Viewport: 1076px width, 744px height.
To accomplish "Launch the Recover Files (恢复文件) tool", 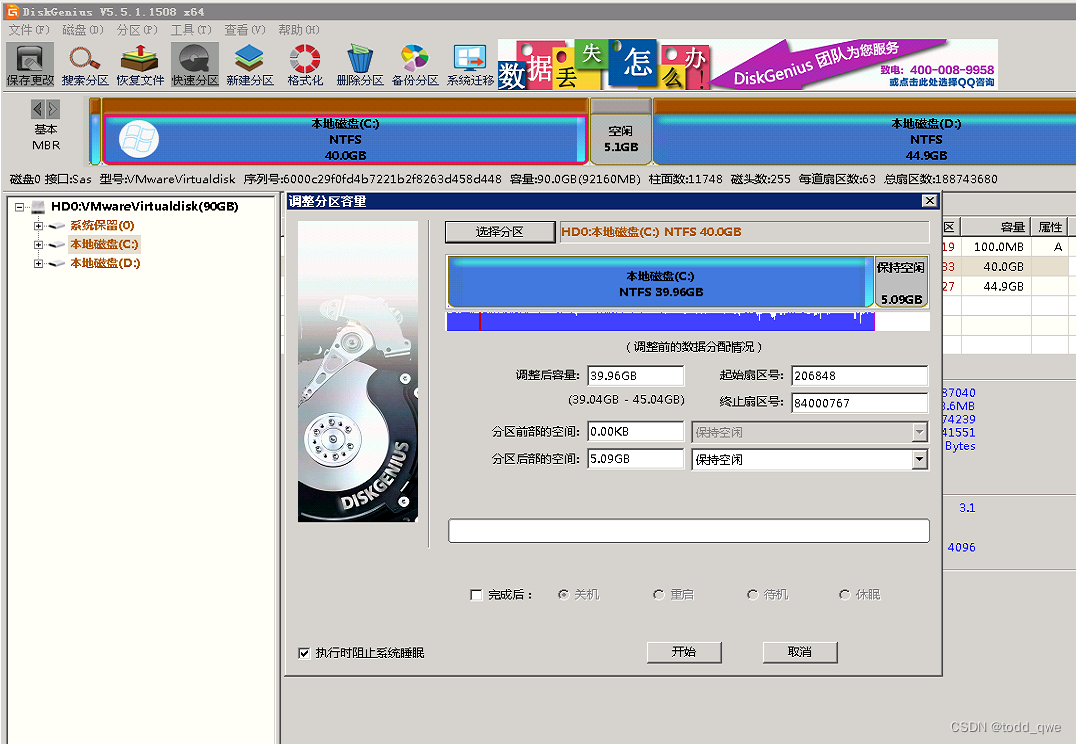I will coord(140,65).
